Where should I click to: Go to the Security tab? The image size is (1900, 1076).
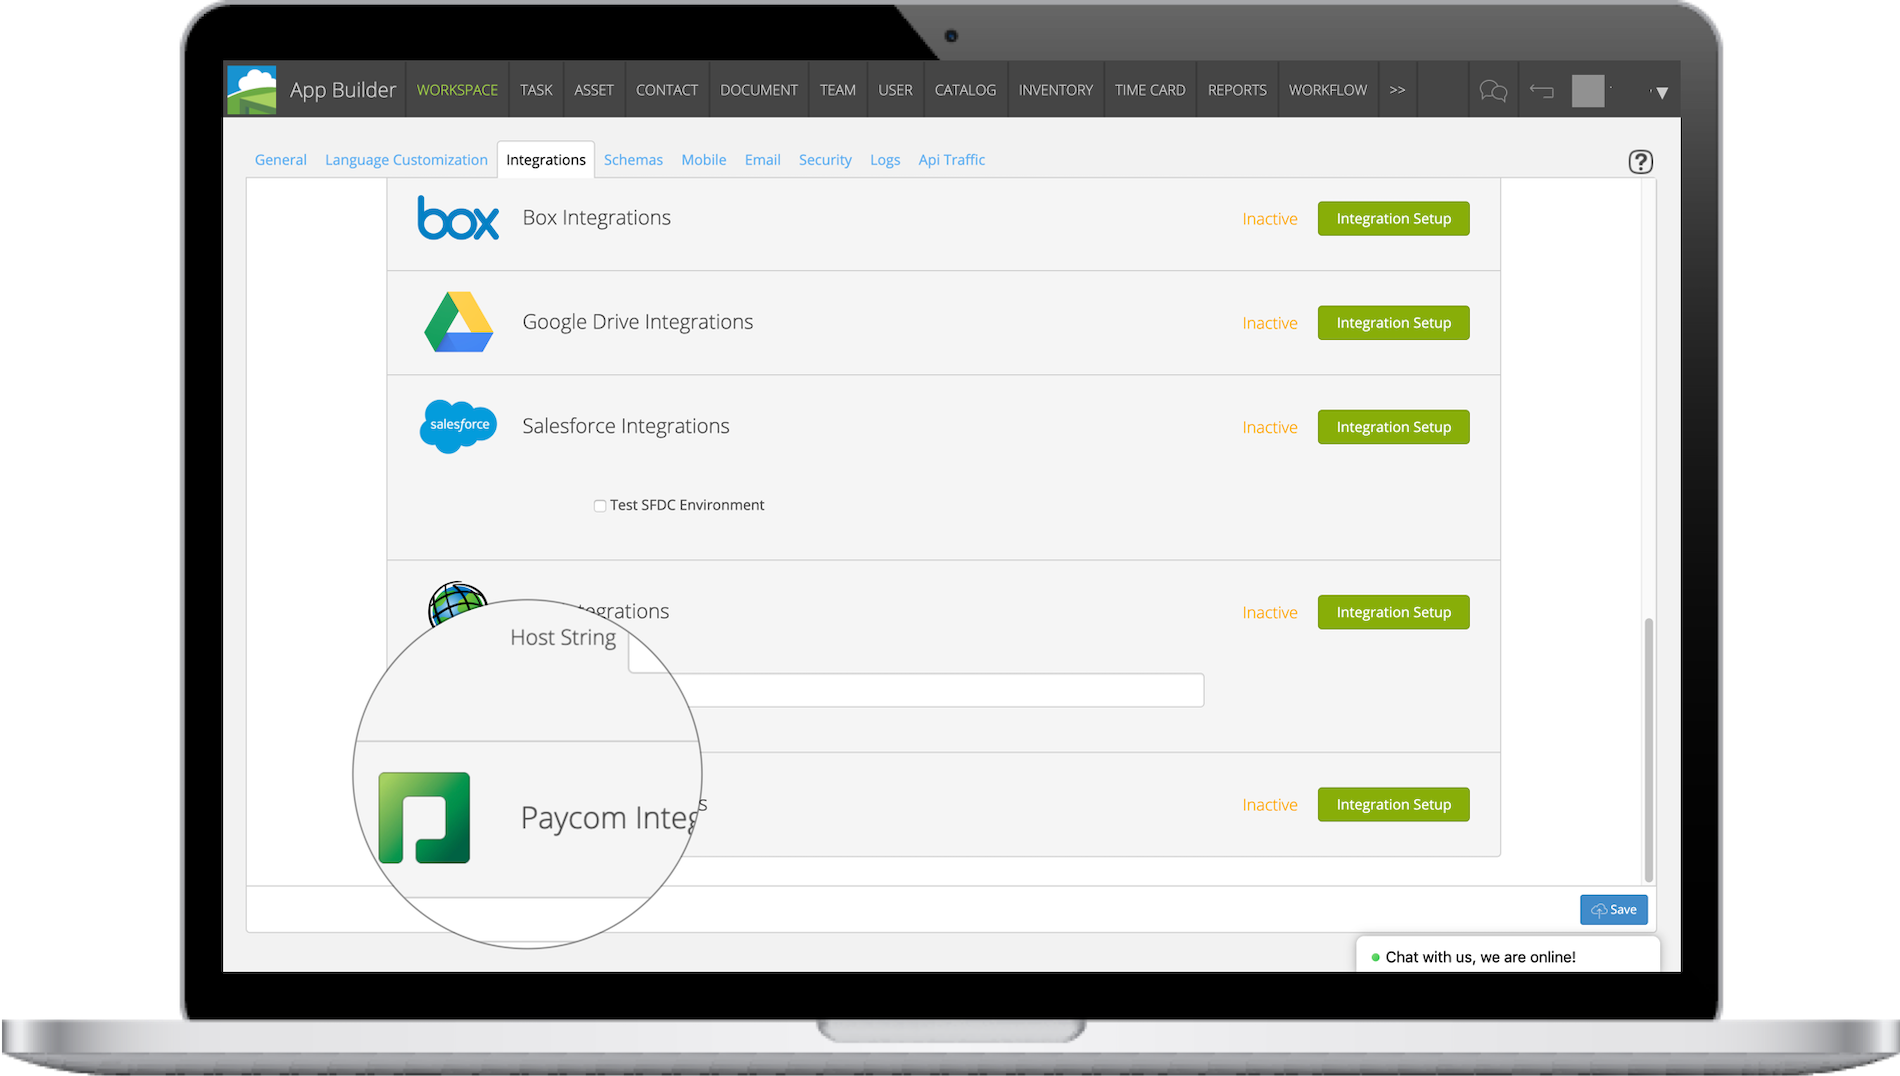click(x=825, y=159)
